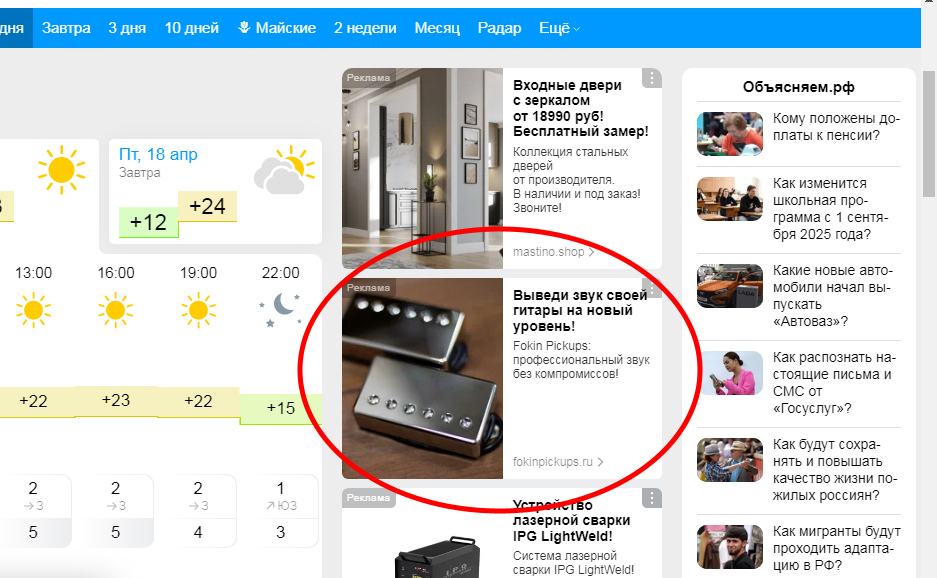Click the sunny weather icon at 13:00

(33, 310)
